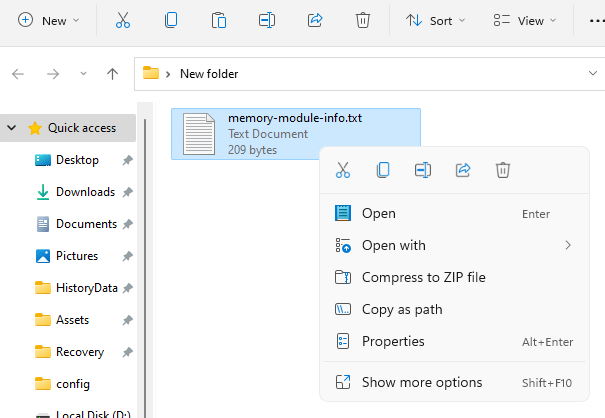Go up one folder level with the Up arrow

tap(112, 73)
